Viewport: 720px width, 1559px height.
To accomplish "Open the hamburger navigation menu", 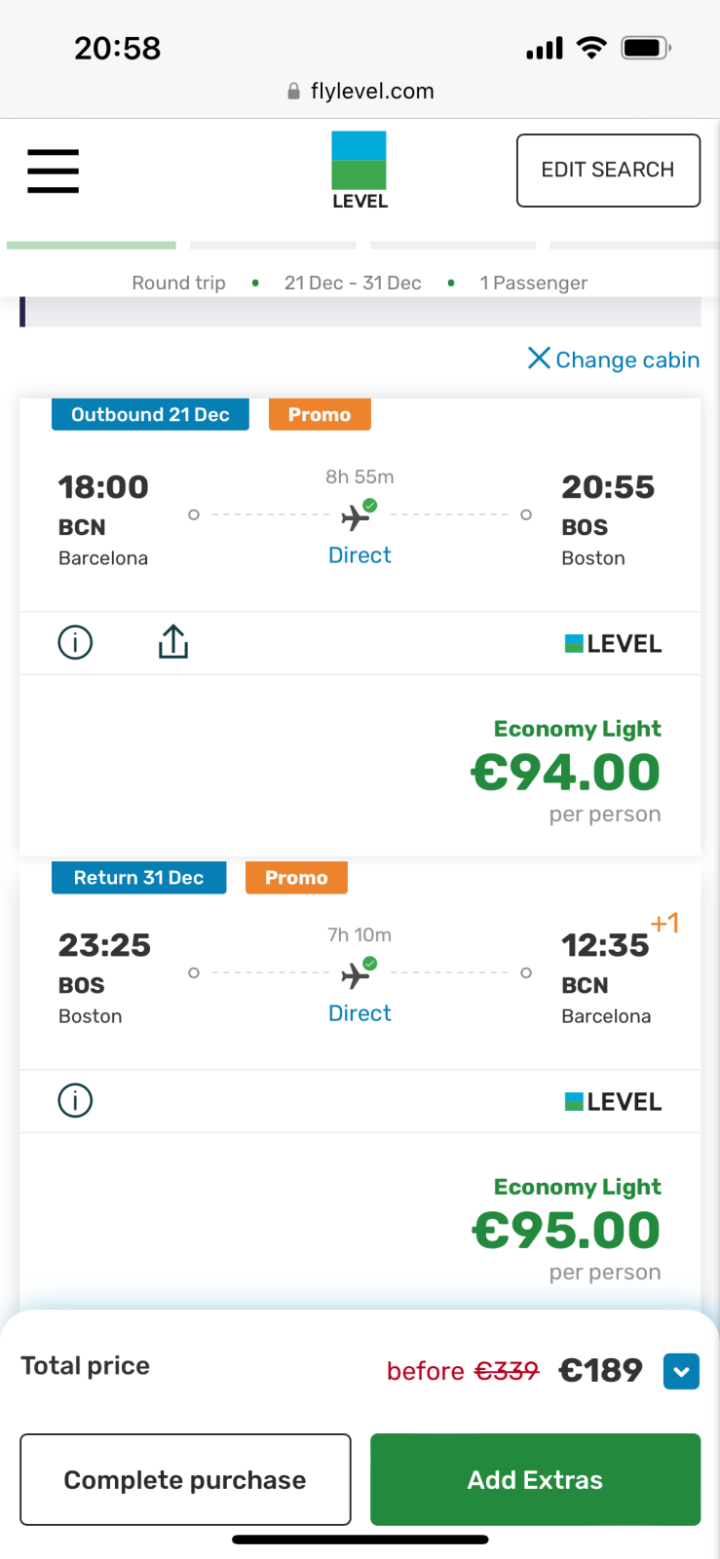I will click(x=53, y=171).
